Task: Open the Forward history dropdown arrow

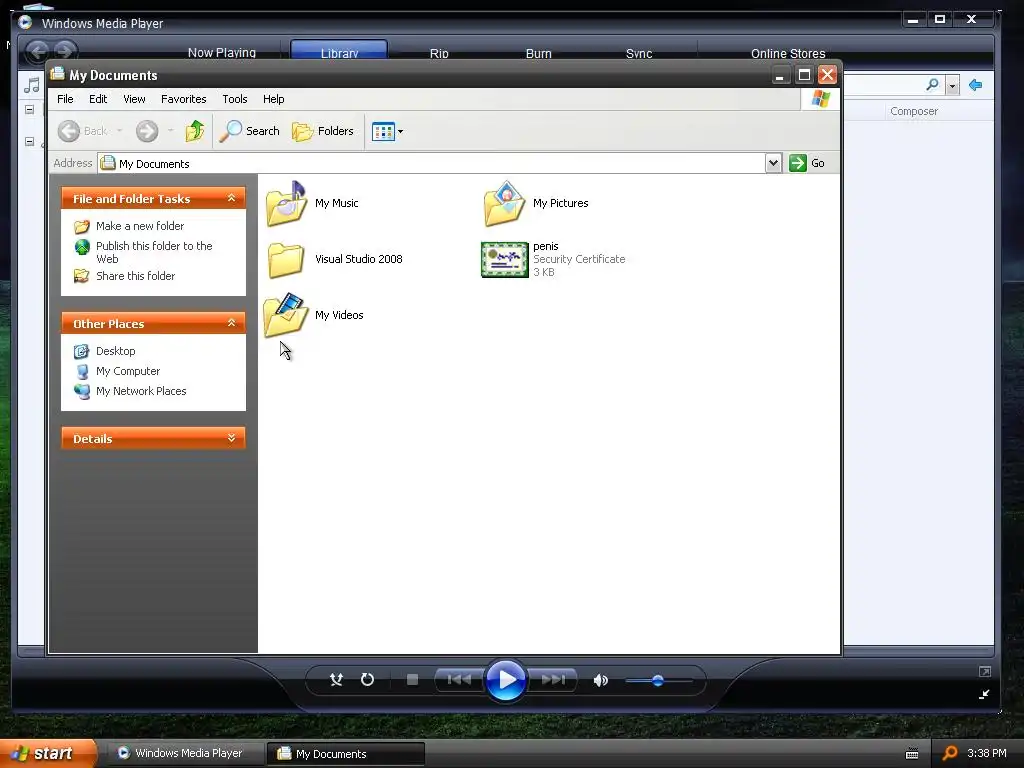Action: click(170, 131)
